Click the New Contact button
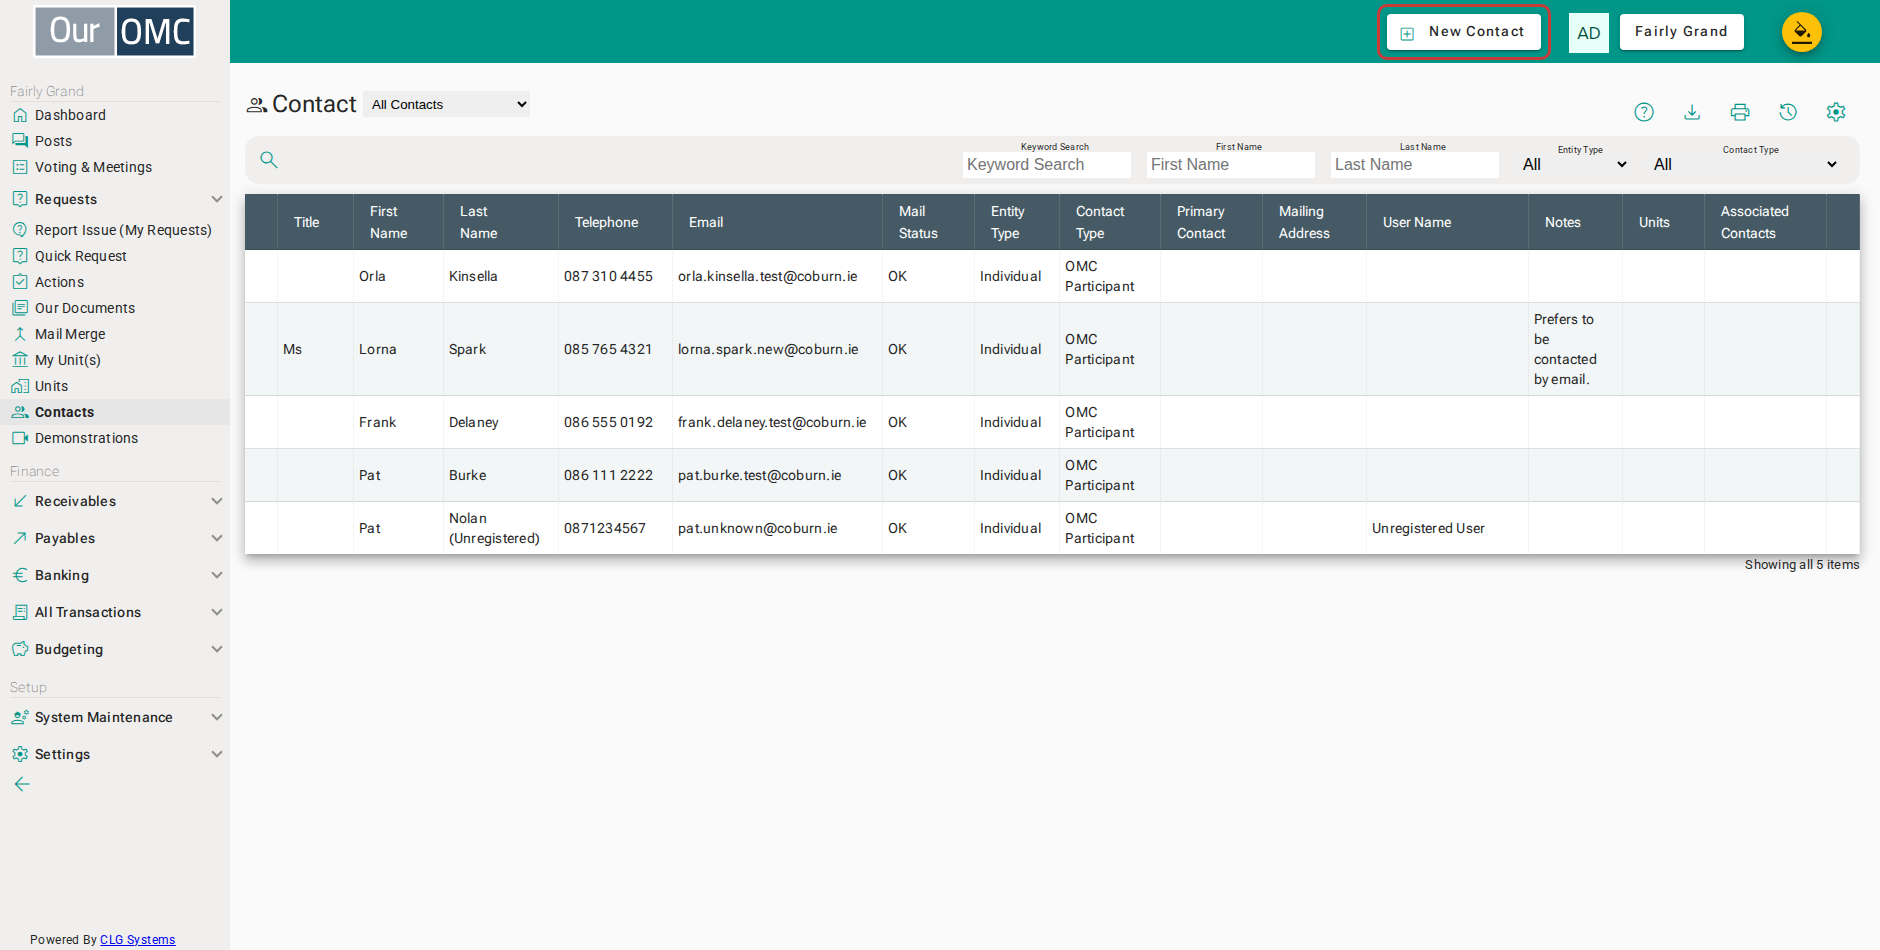This screenshot has width=1880, height=950. point(1464,32)
